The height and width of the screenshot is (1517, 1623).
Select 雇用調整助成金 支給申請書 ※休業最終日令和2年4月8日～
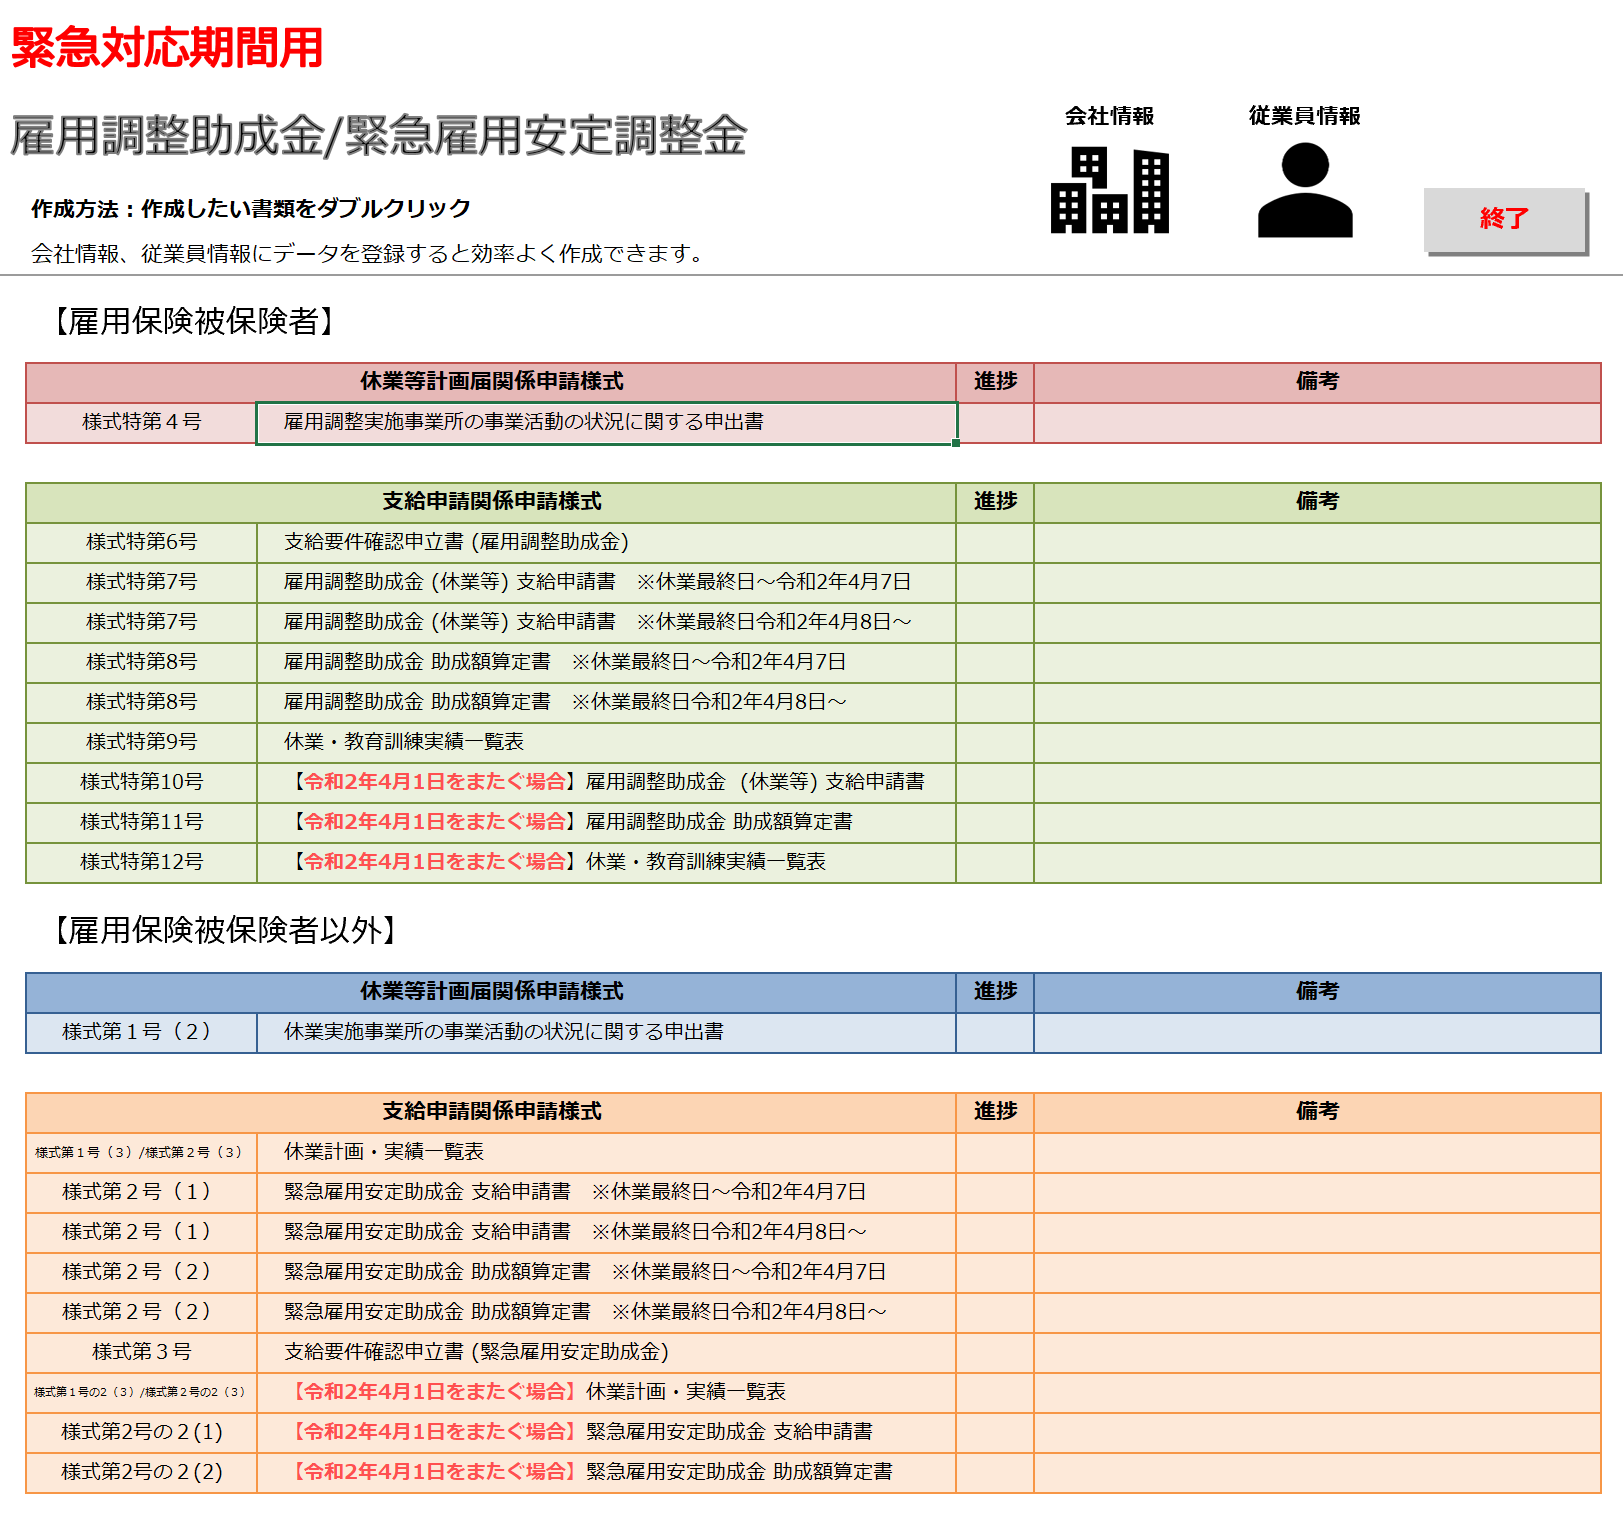[x=606, y=623]
